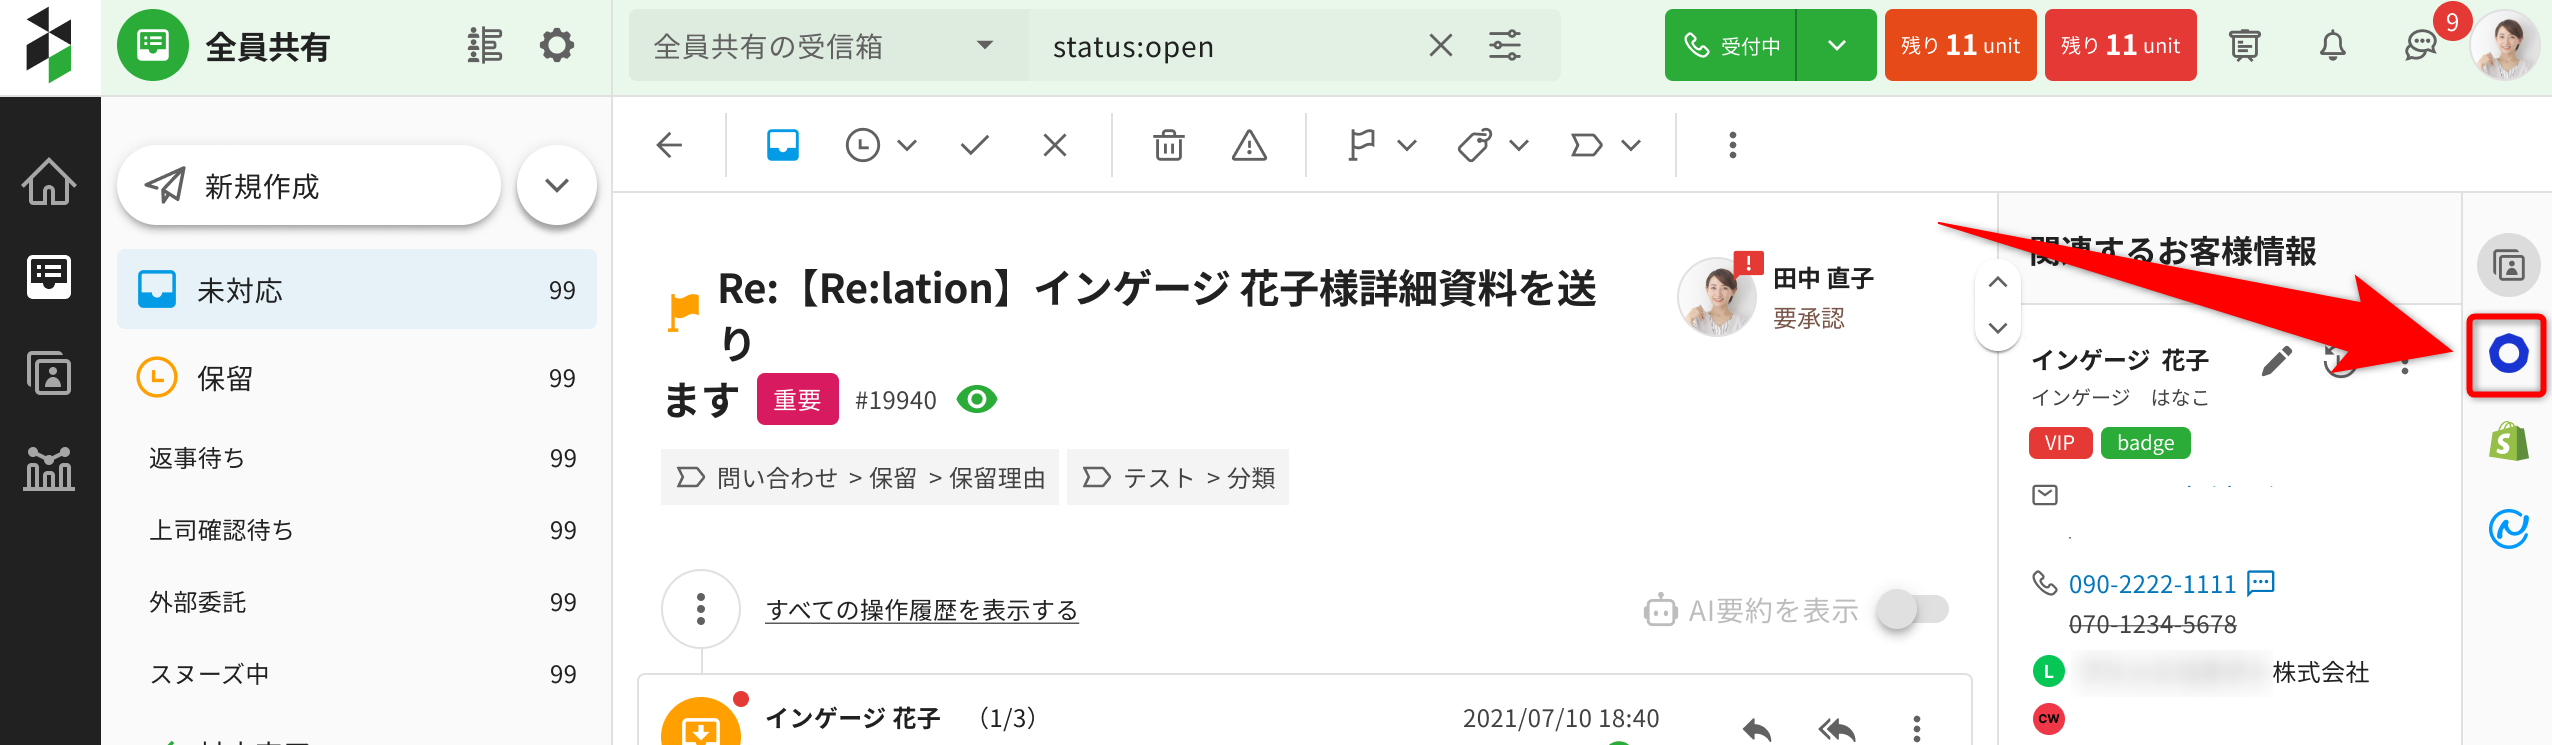Open the notifications bell icon
The height and width of the screenshot is (745, 2552).
[x=2332, y=46]
